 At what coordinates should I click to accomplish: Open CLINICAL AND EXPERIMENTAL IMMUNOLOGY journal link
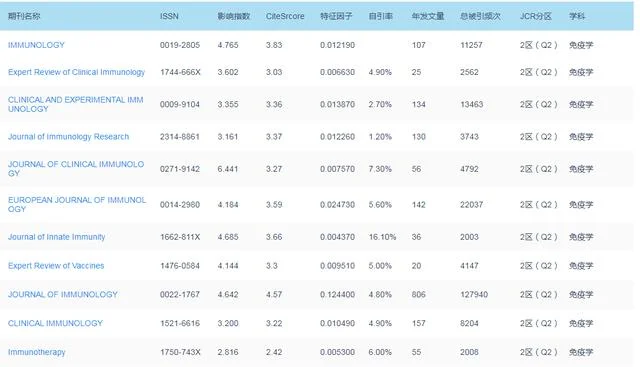point(76,104)
